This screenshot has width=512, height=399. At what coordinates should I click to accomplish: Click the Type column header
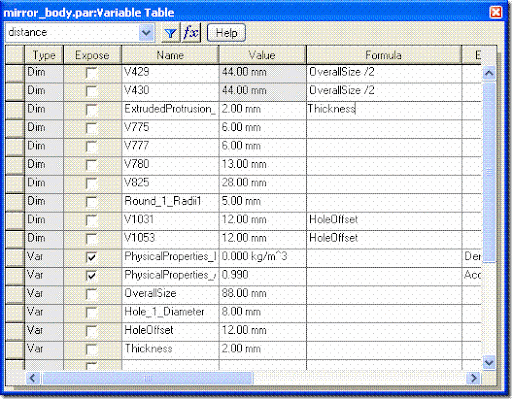(x=44, y=55)
